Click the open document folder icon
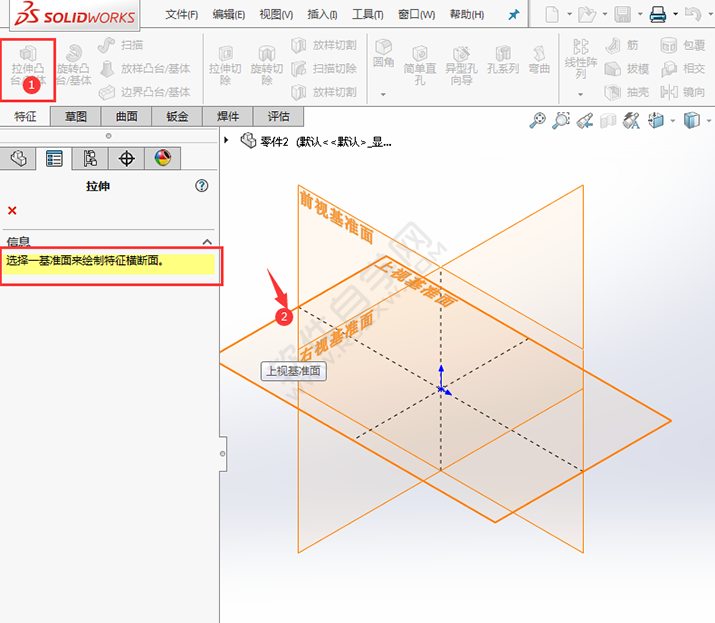The height and width of the screenshot is (623, 715). (x=587, y=15)
